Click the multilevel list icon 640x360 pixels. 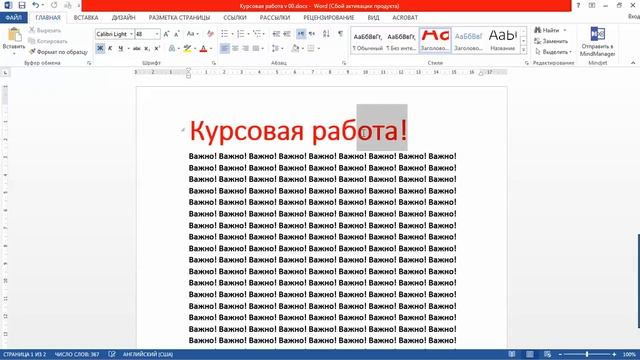[x=256, y=34]
